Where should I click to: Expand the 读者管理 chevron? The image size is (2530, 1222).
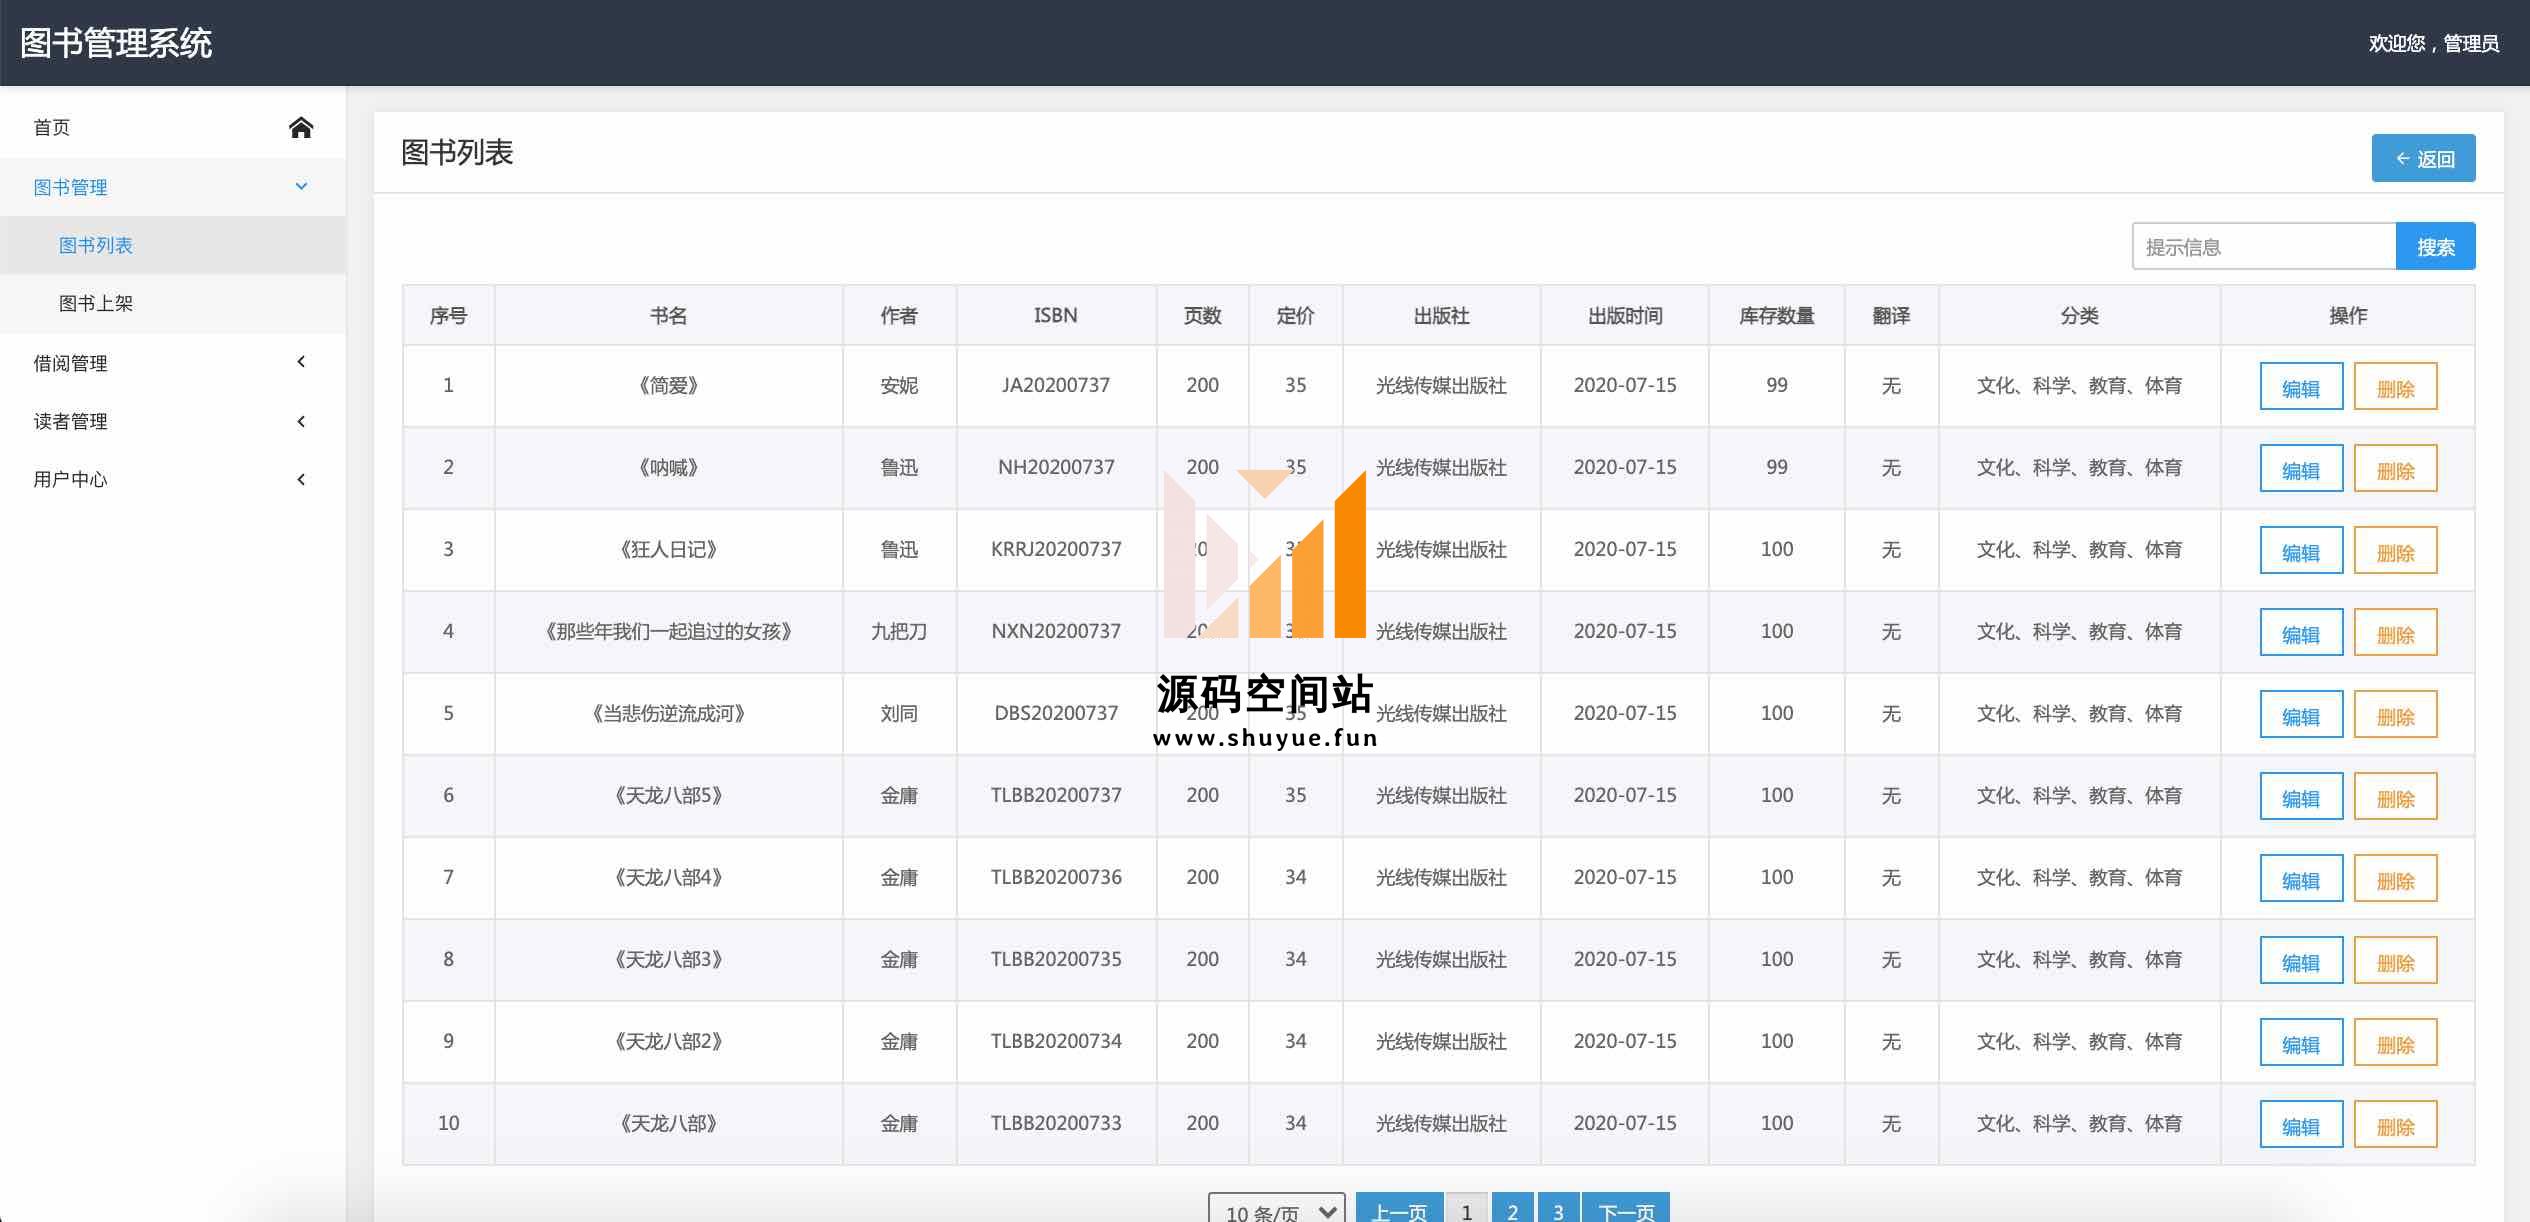pyautogui.click(x=301, y=421)
